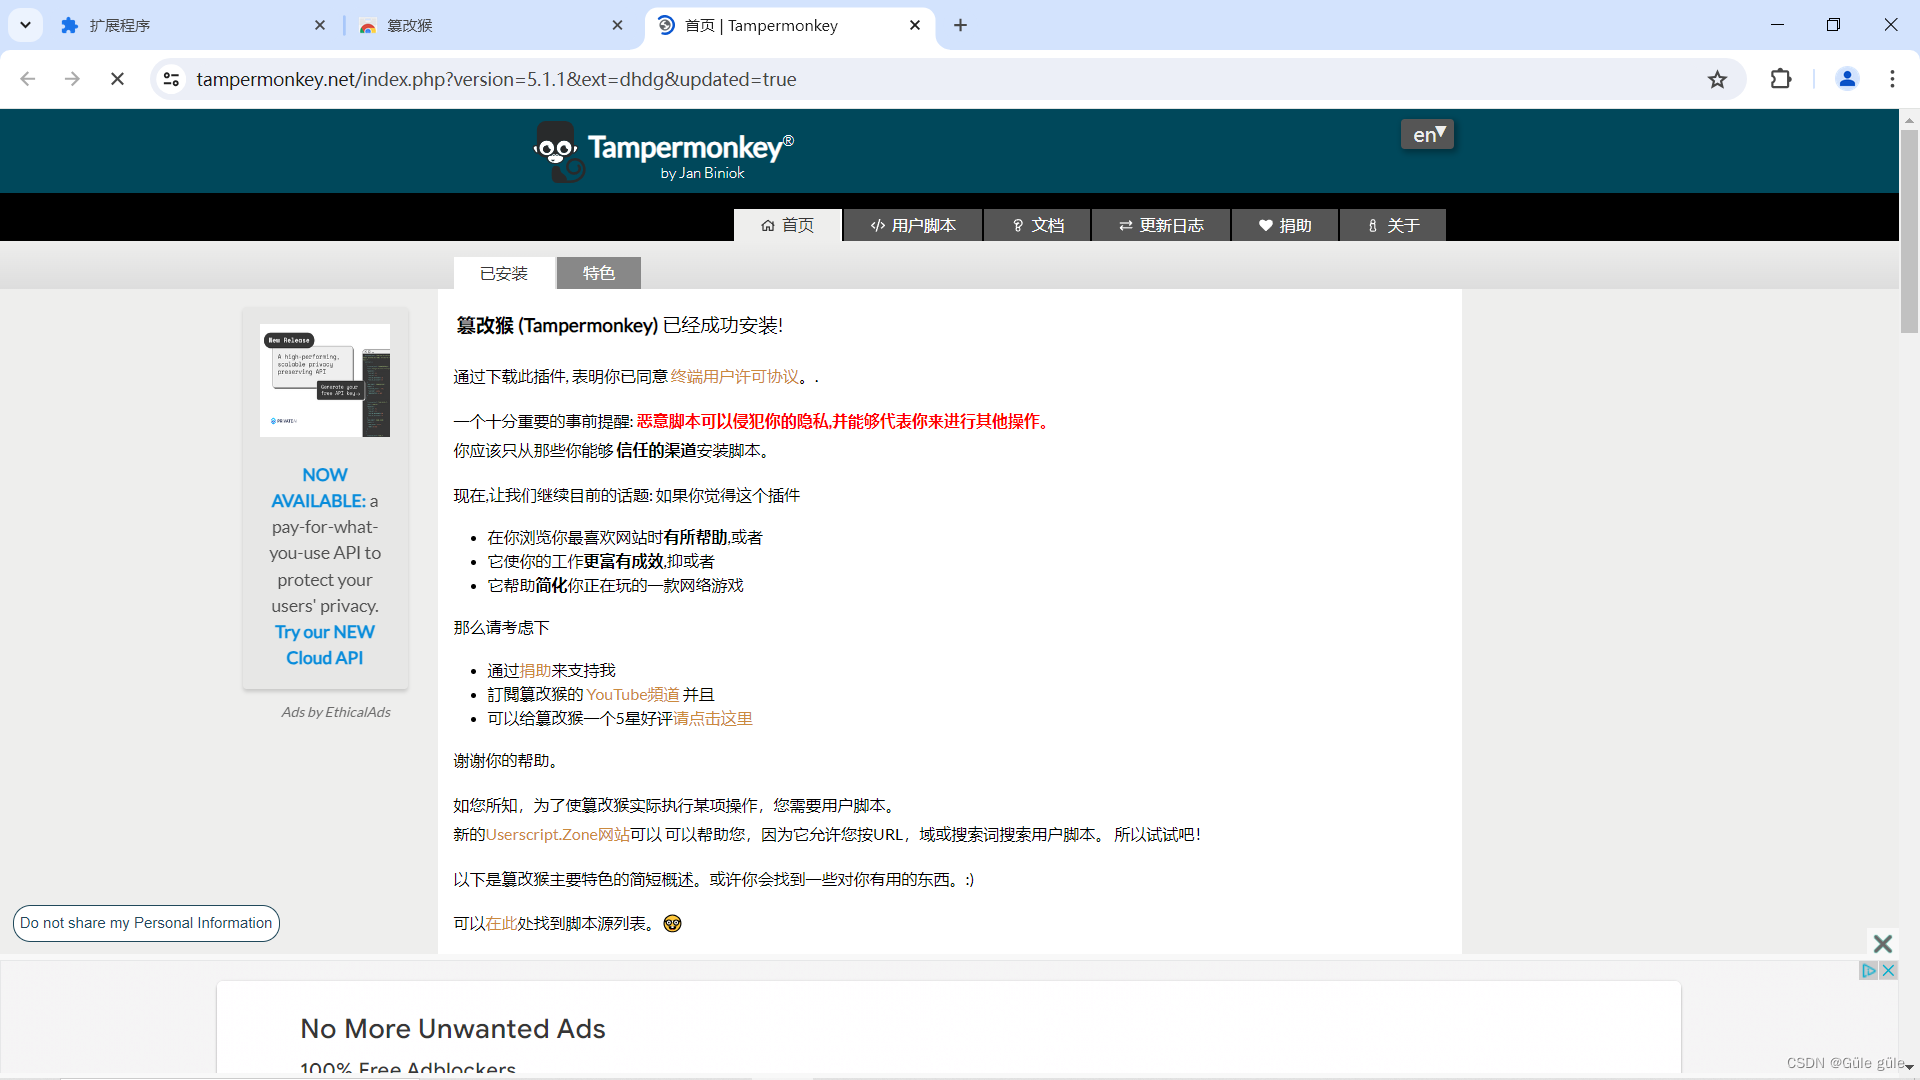Click the 篡改猴 (Tampermonkey) 已经成功安装 heading
The image size is (1920, 1080).
tap(619, 326)
